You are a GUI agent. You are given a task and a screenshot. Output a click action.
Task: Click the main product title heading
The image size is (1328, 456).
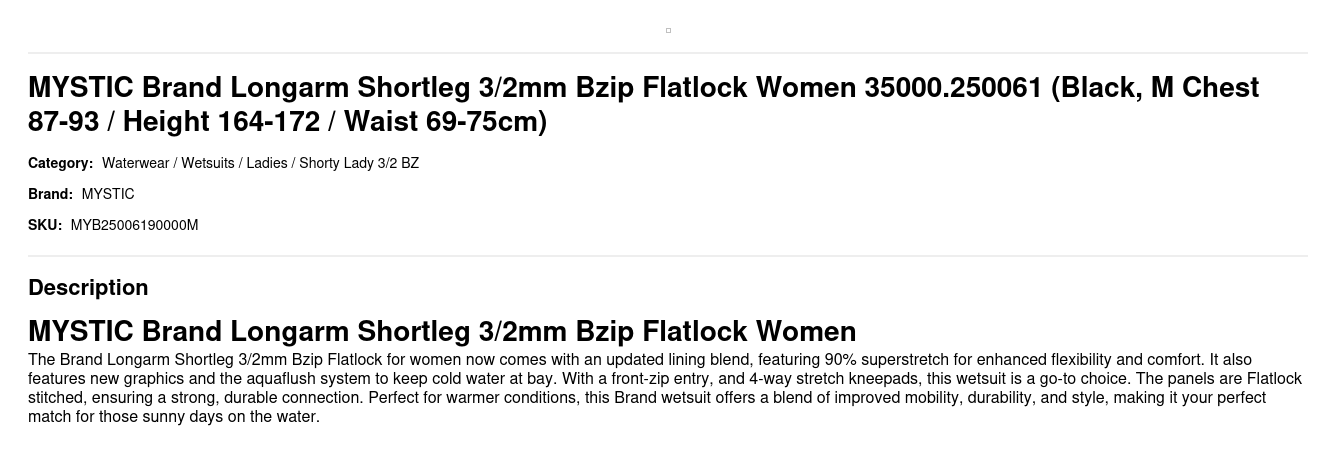pyautogui.click(x=643, y=104)
